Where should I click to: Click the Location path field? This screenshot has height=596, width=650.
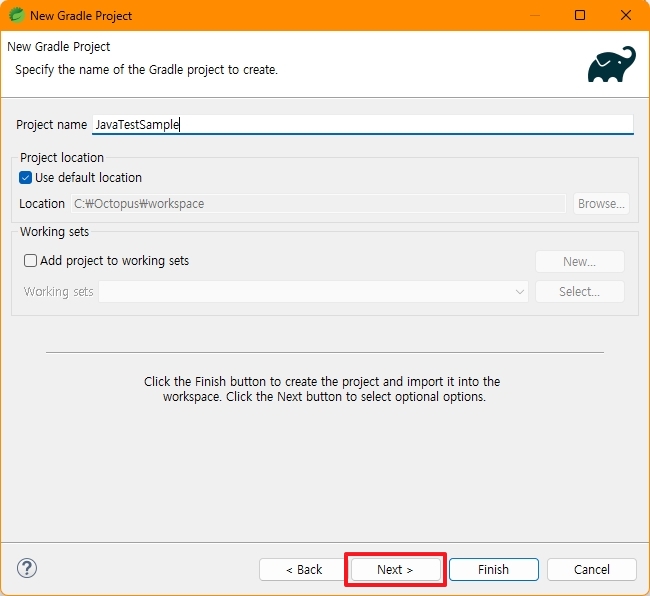point(318,204)
